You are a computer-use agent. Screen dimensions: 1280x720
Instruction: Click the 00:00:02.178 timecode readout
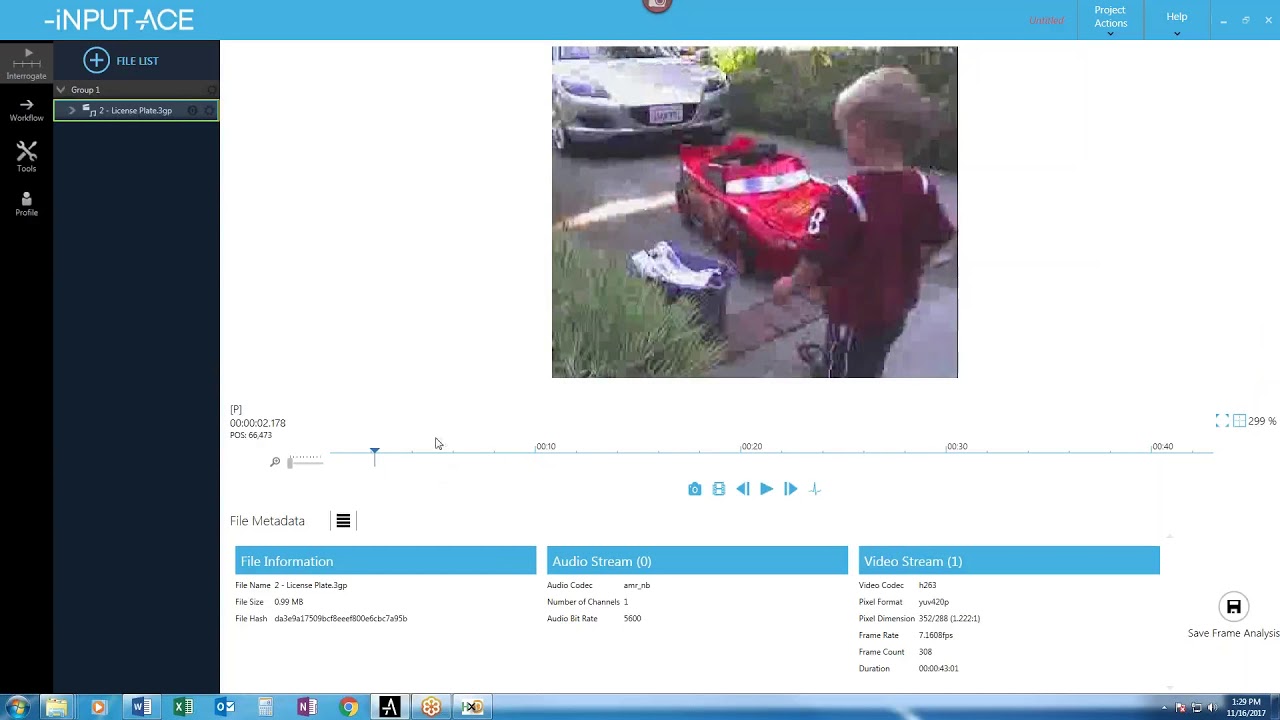[x=258, y=423]
